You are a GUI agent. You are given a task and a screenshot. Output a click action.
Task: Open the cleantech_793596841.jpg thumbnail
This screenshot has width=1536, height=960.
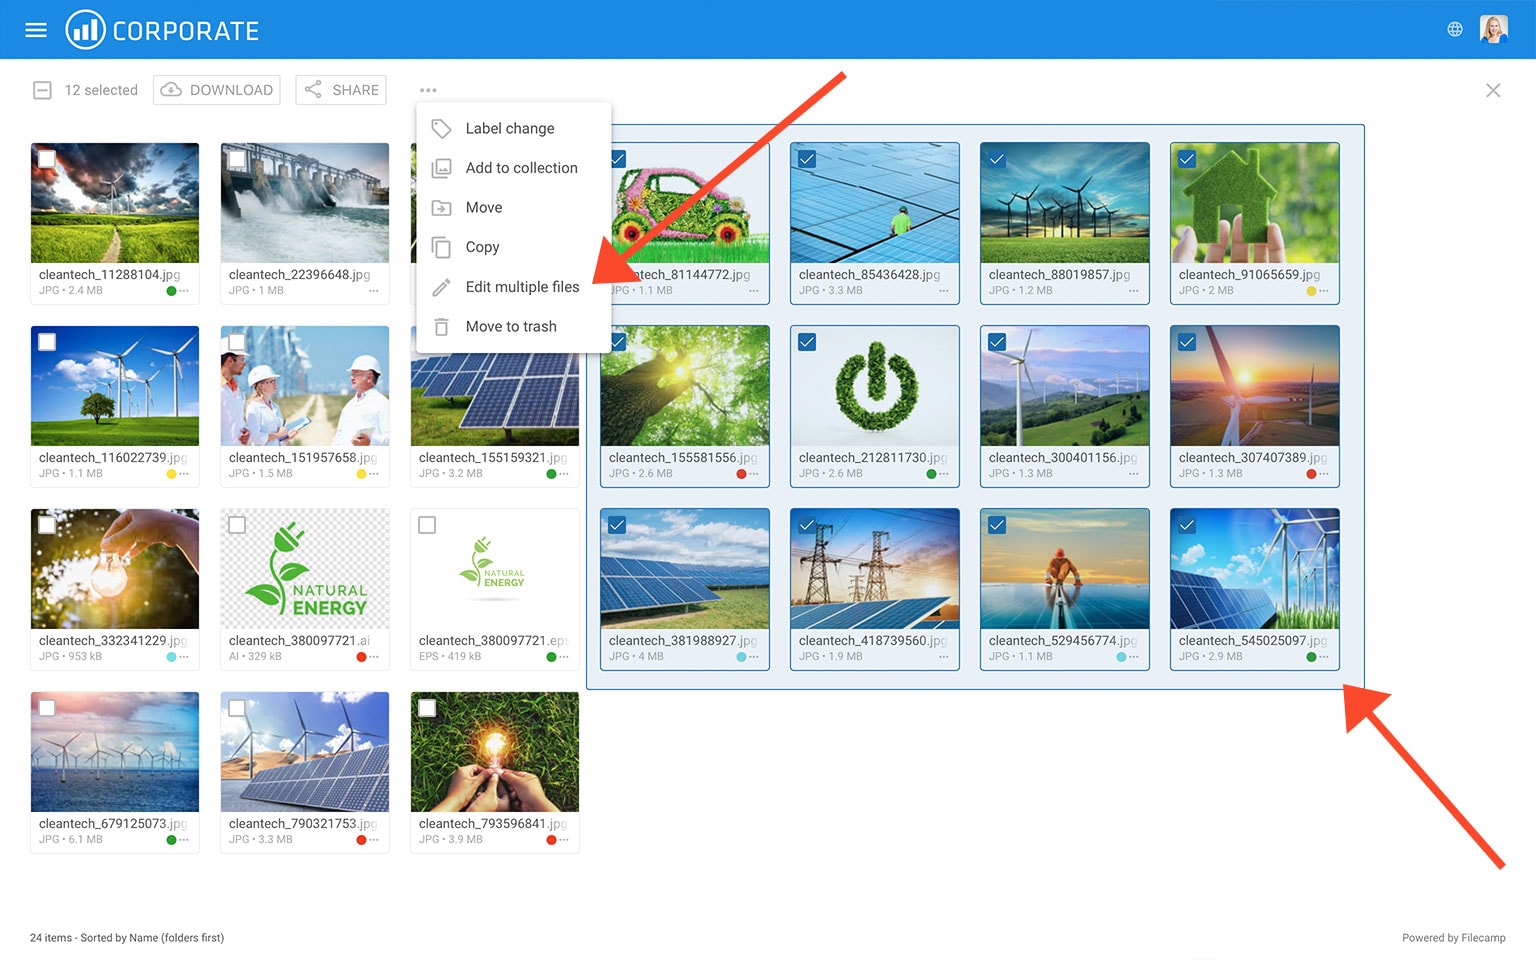pyautogui.click(x=495, y=752)
